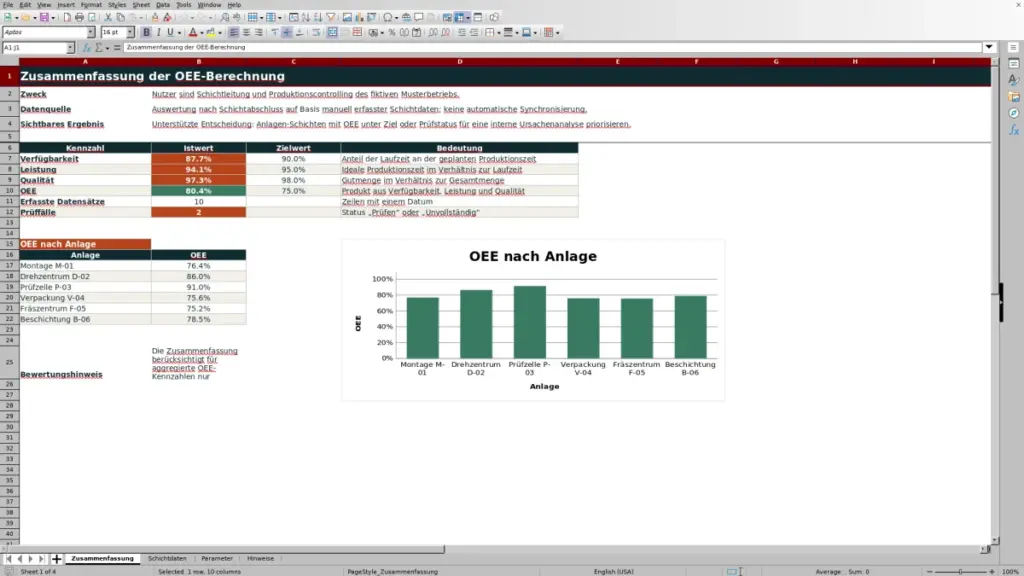1024x576 pixels.
Task: Insert a chart using toolbar icon
Action: click(x=359, y=18)
